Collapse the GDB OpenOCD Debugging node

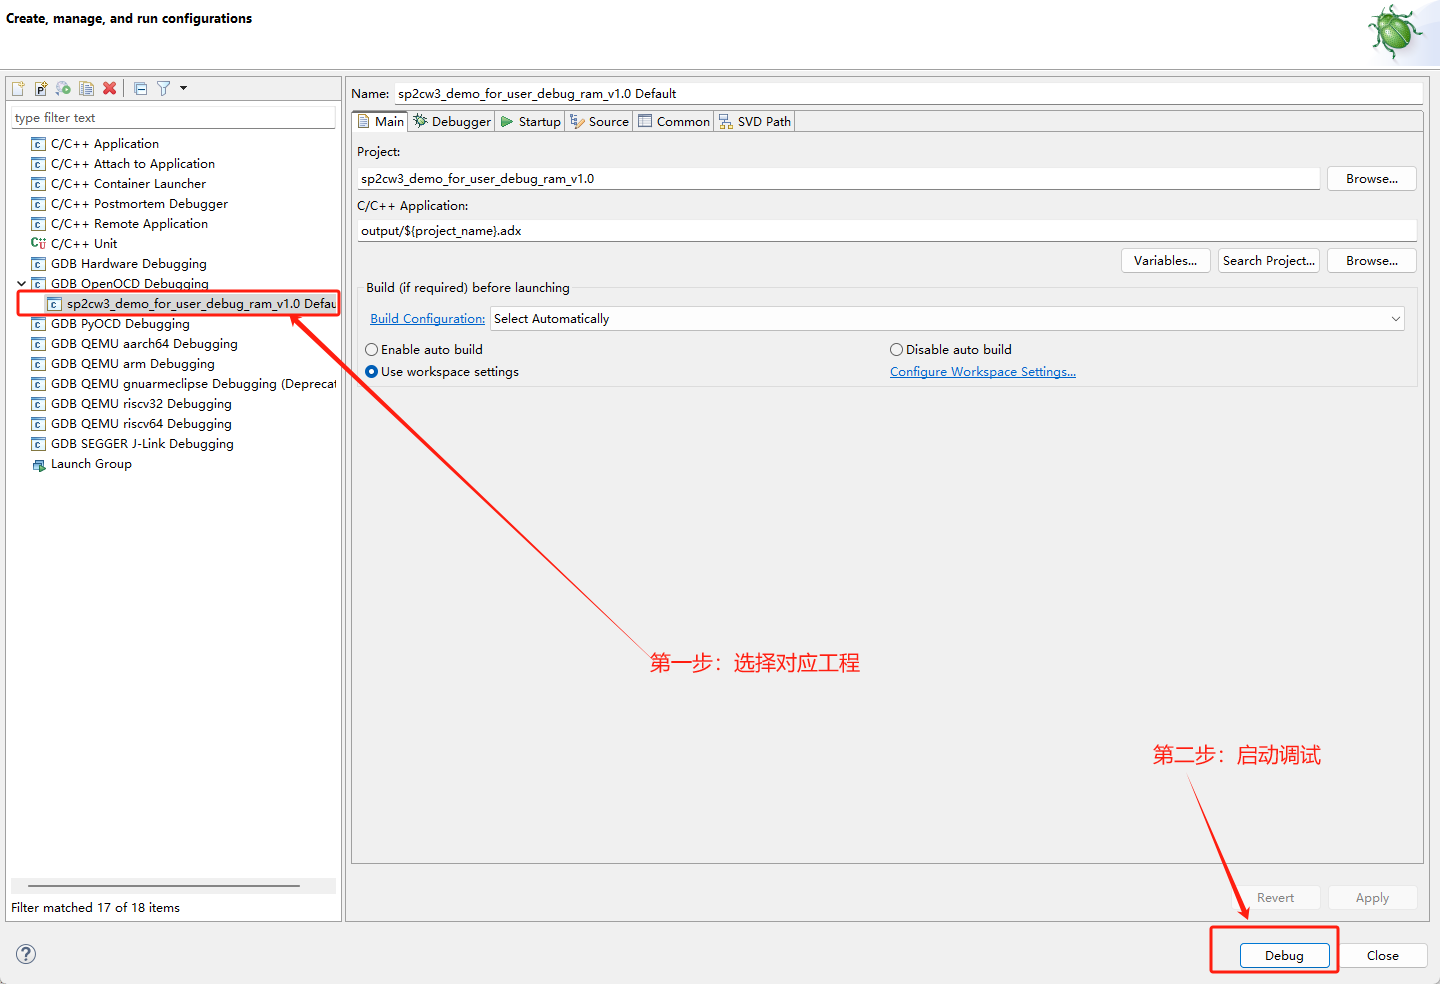[x=21, y=284]
